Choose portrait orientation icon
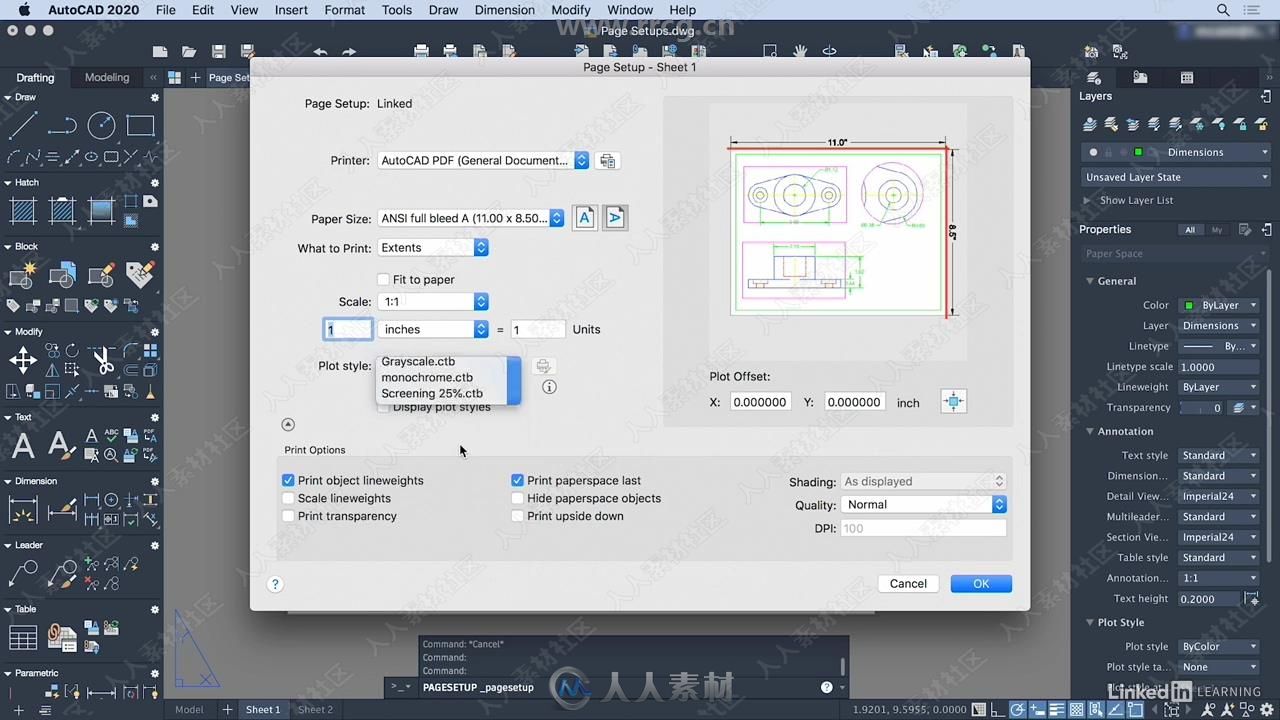Image resolution: width=1280 pixels, height=720 pixels. [x=585, y=217]
